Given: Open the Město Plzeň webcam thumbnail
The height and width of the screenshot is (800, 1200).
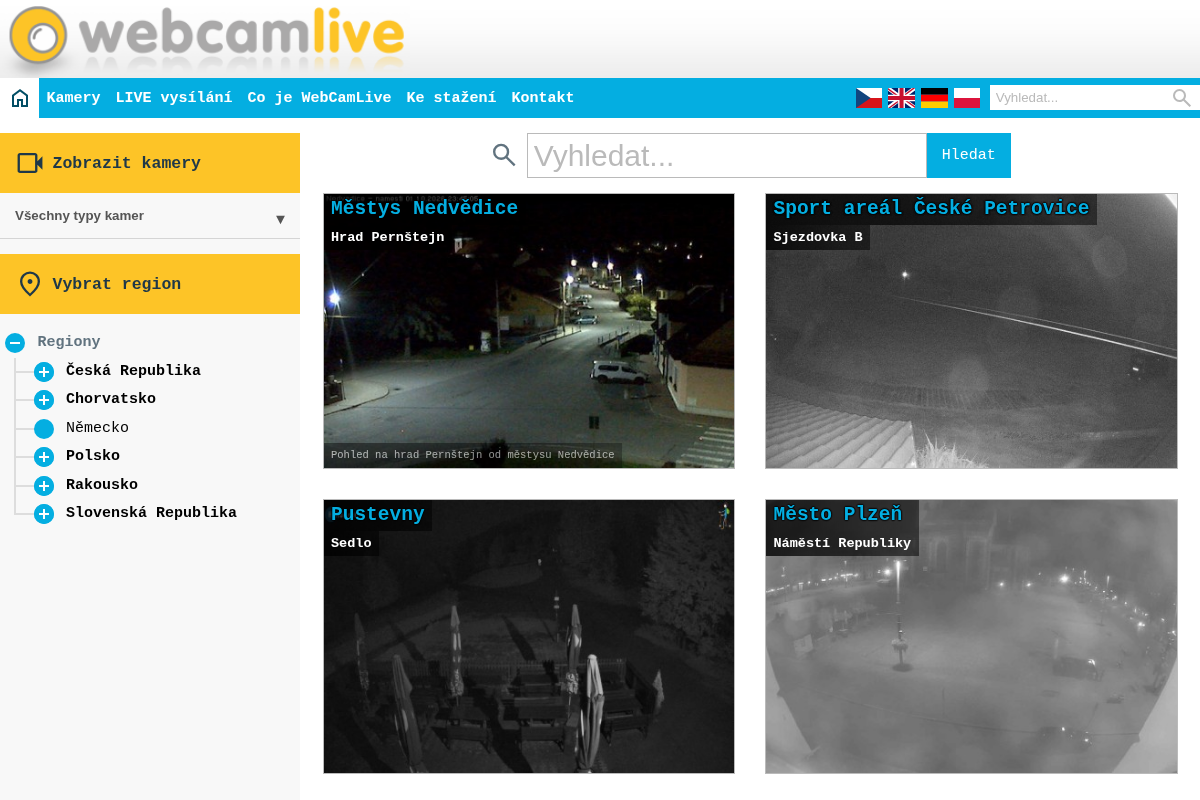Looking at the screenshot, I should coord(971,637).
